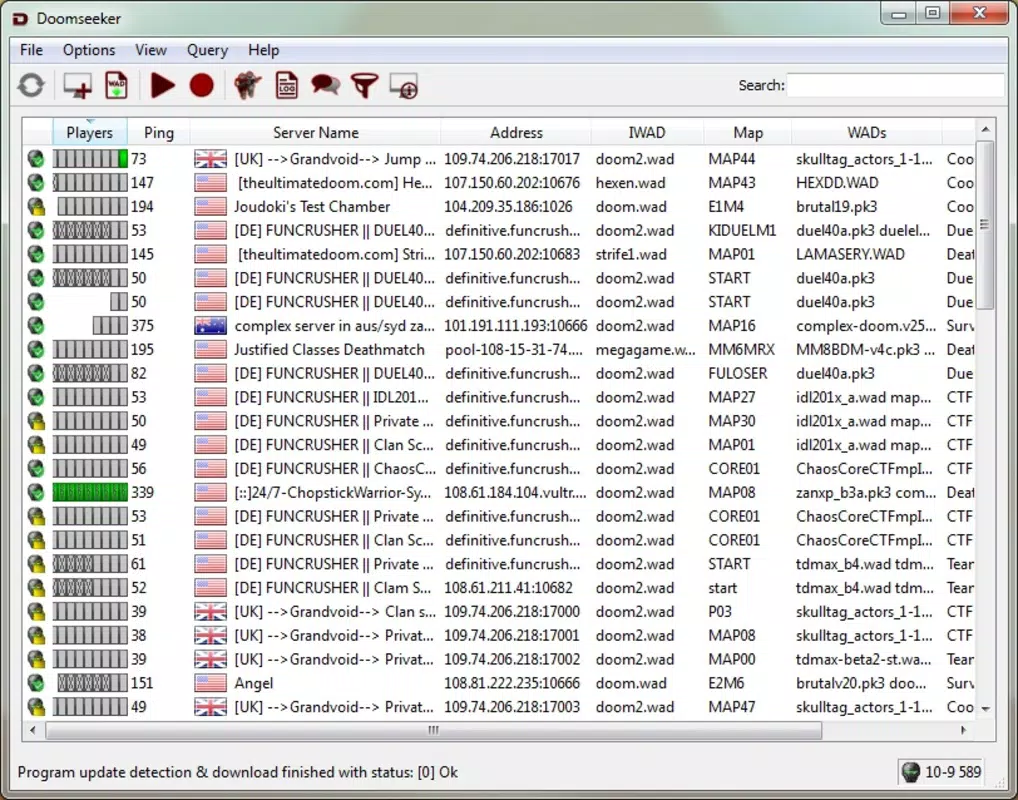The width and height of the screenshot is (1018, 800).
Task: Open the monster buddies toolbar icon
Action: (247, 85)
